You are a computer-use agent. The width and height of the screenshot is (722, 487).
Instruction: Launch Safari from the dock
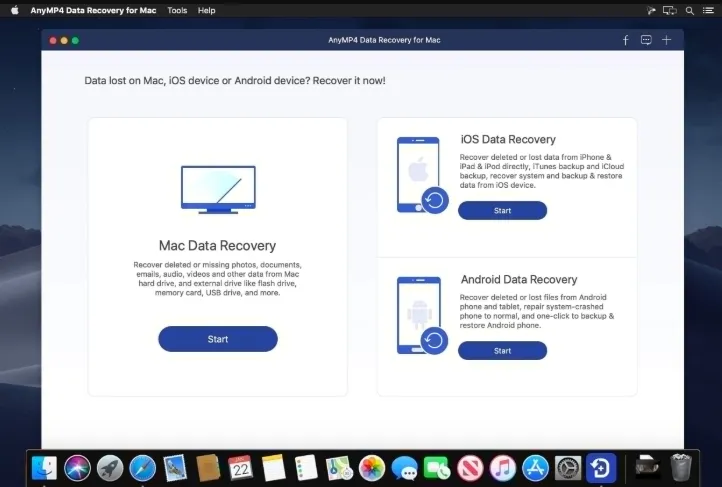(142, 468)
